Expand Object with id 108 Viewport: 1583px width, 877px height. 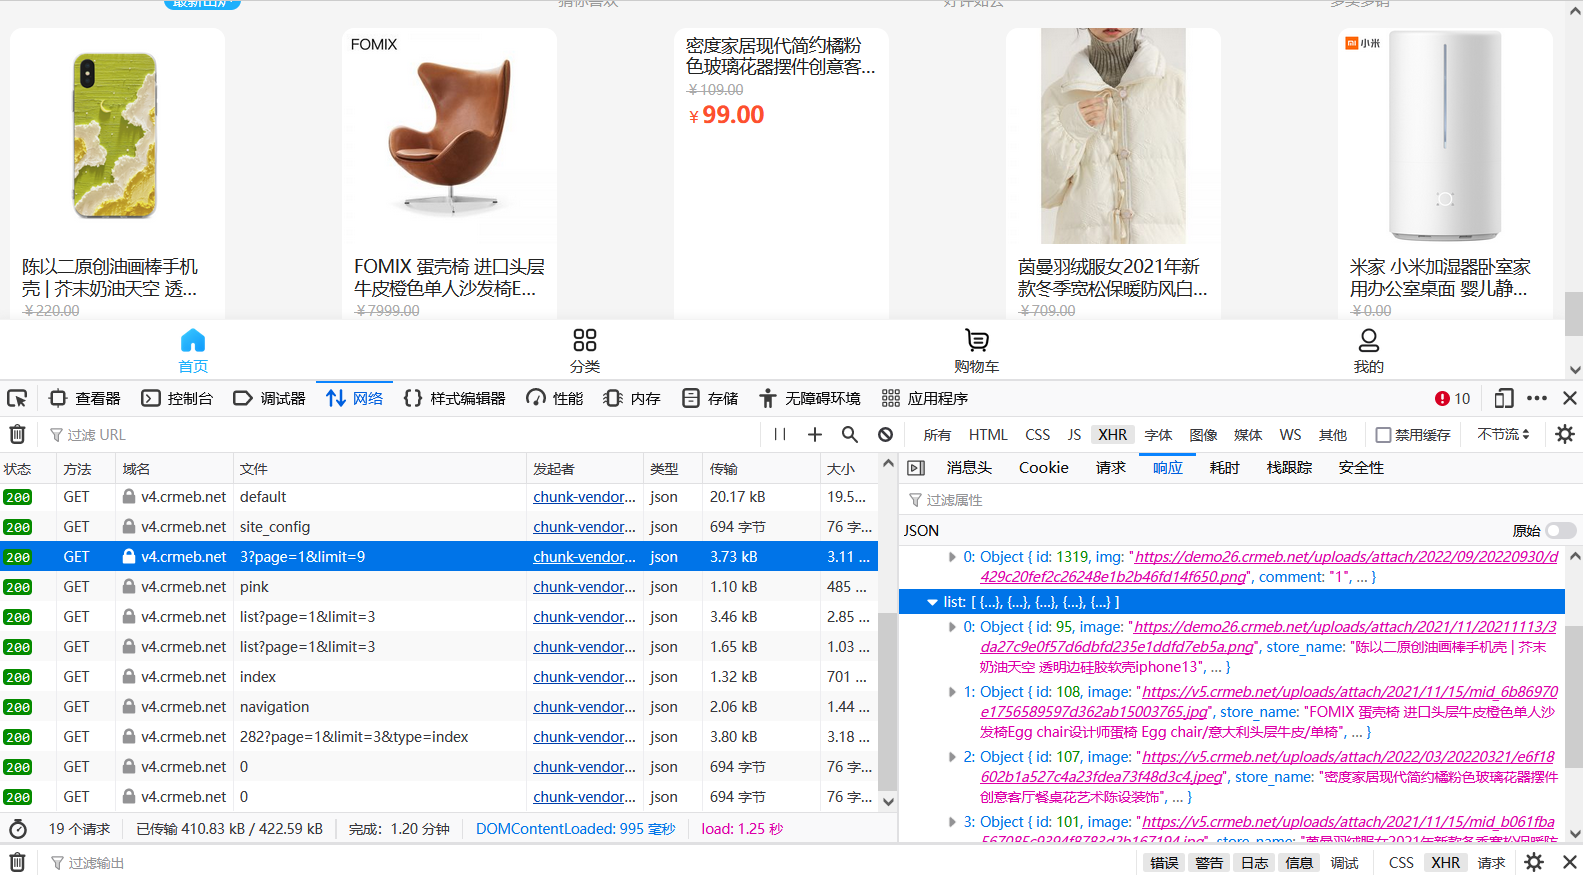coord(952,692)
